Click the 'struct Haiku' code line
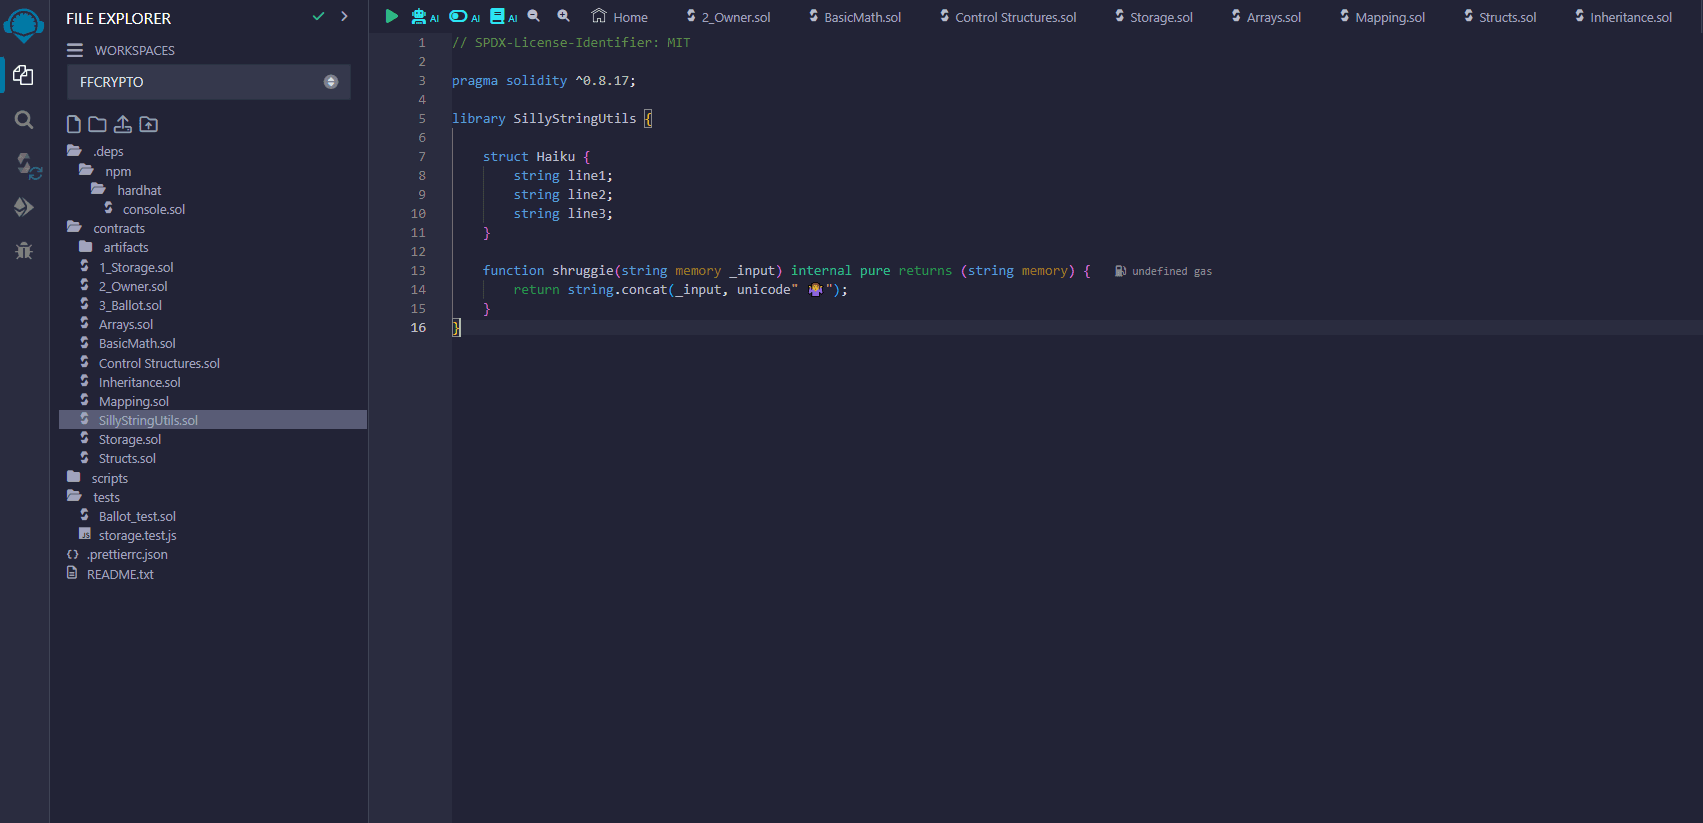 click(x=537, y=157)
